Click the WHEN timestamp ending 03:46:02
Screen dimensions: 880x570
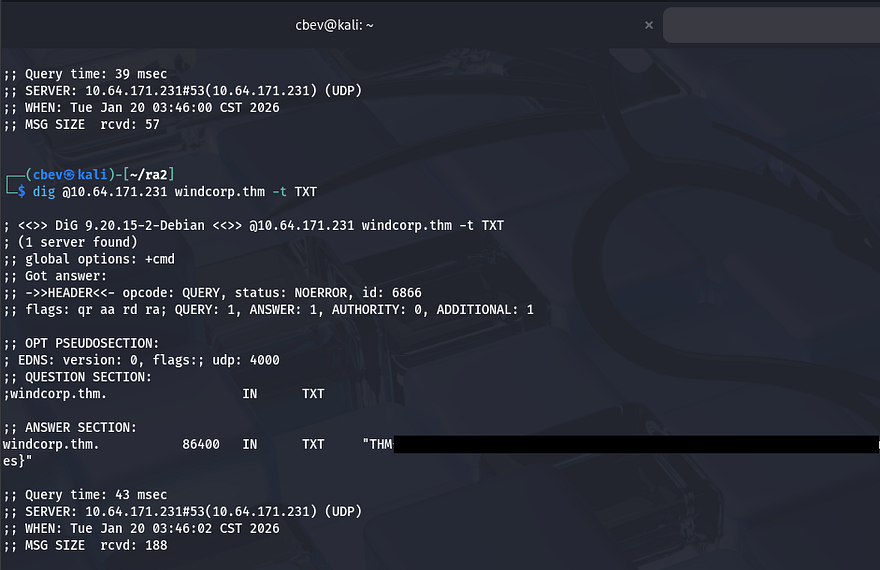pos(141,528)
